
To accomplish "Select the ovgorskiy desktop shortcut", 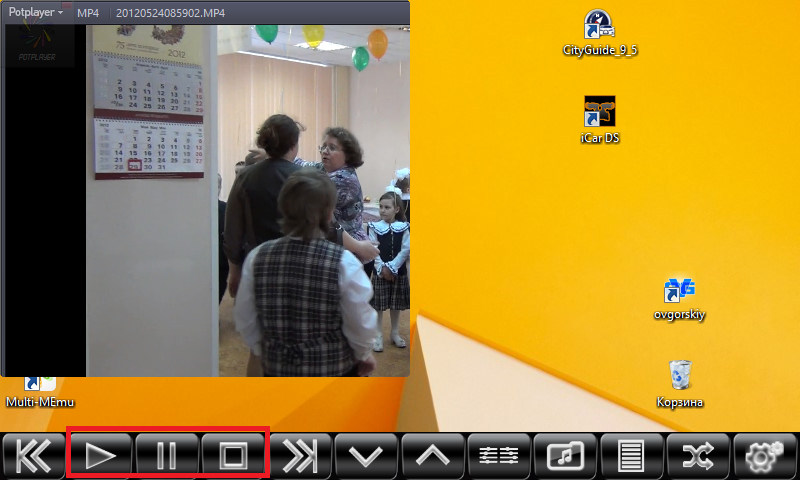I will click(x=680, y=291).
